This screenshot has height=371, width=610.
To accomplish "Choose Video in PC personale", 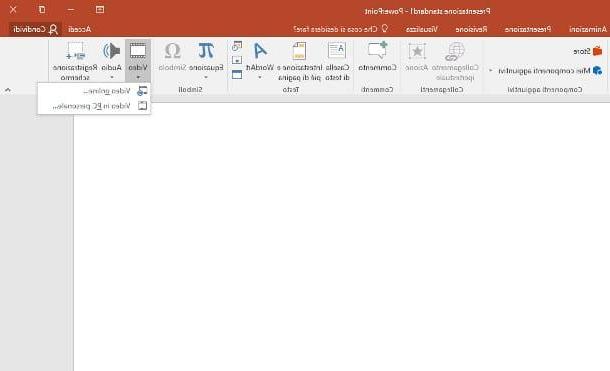I will point(94,106).
